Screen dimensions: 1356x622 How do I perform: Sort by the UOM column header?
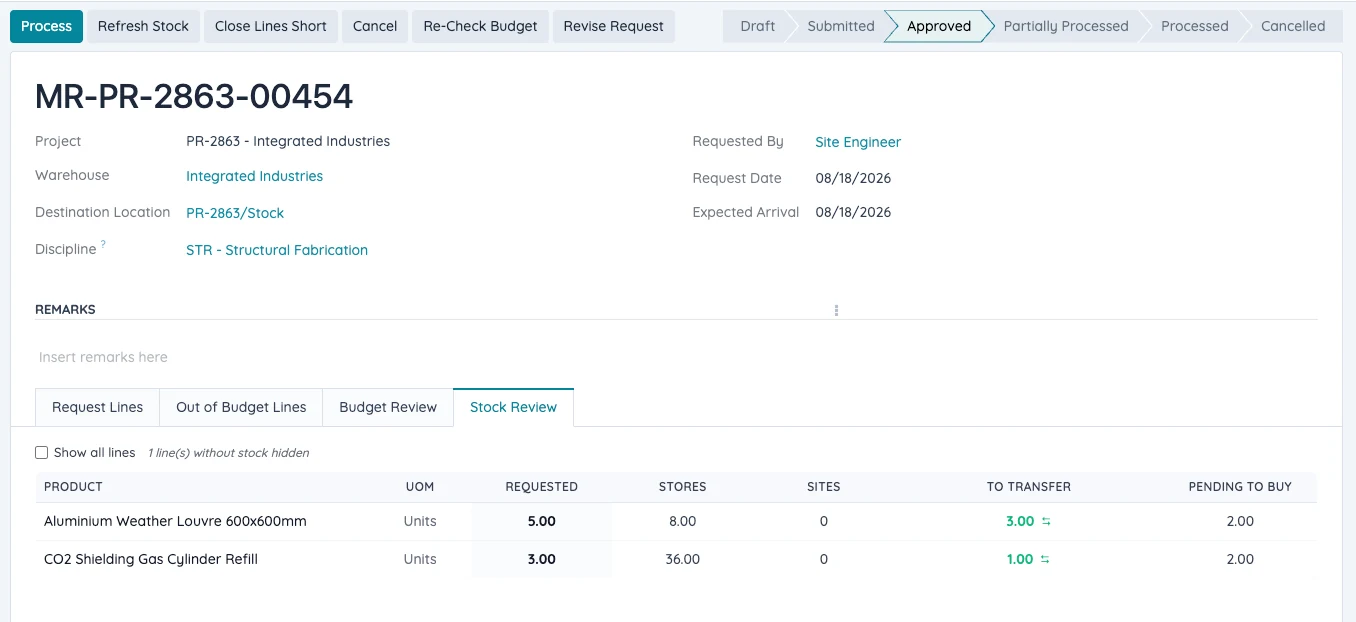tap(420, 487)
